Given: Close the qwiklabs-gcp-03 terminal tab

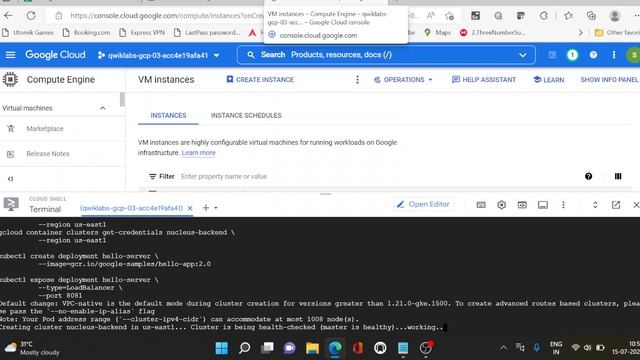Looking at the screenshot, I should (x=190, y=208).
